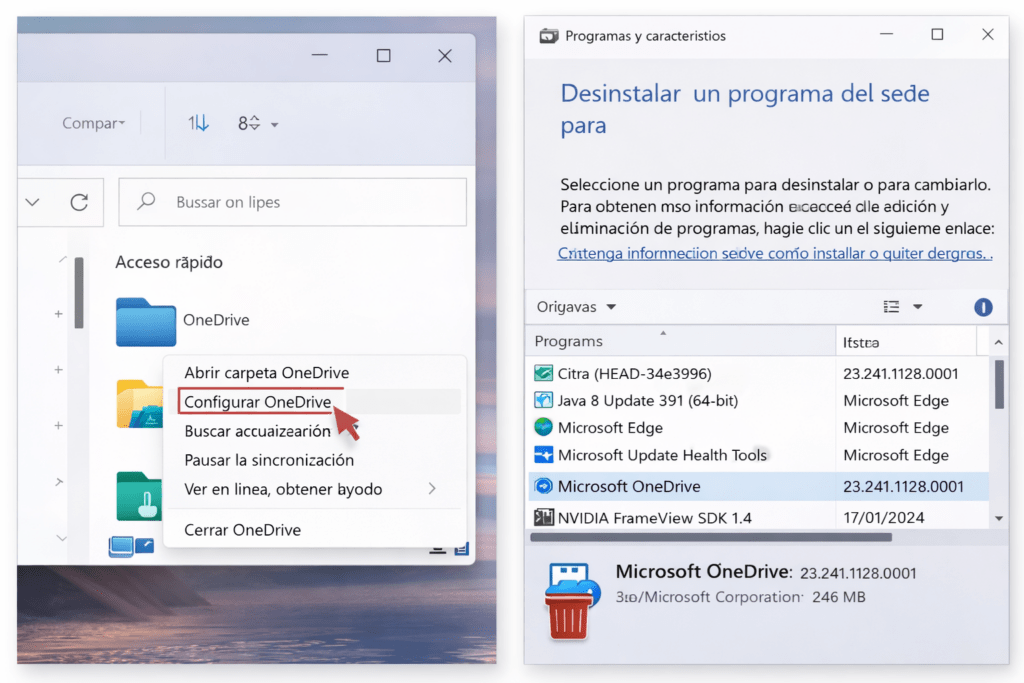Open the Compar dropdown in Explorer toolbar
Image resolution: width=1024 pixels, height=683 pixels.
[x=93, y=123]
